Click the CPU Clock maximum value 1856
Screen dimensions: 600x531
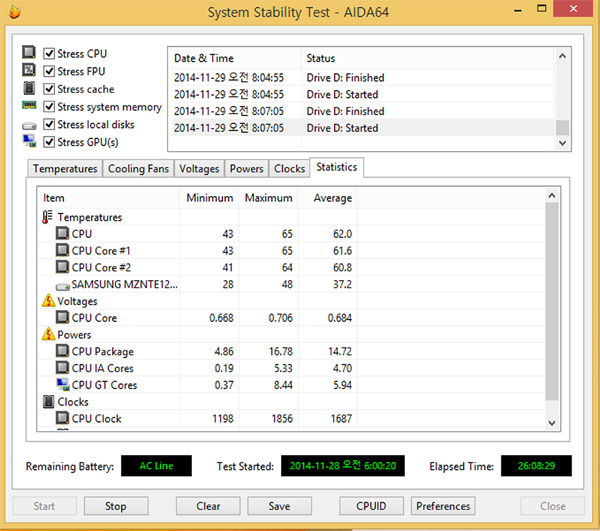[x=282, y=419]
